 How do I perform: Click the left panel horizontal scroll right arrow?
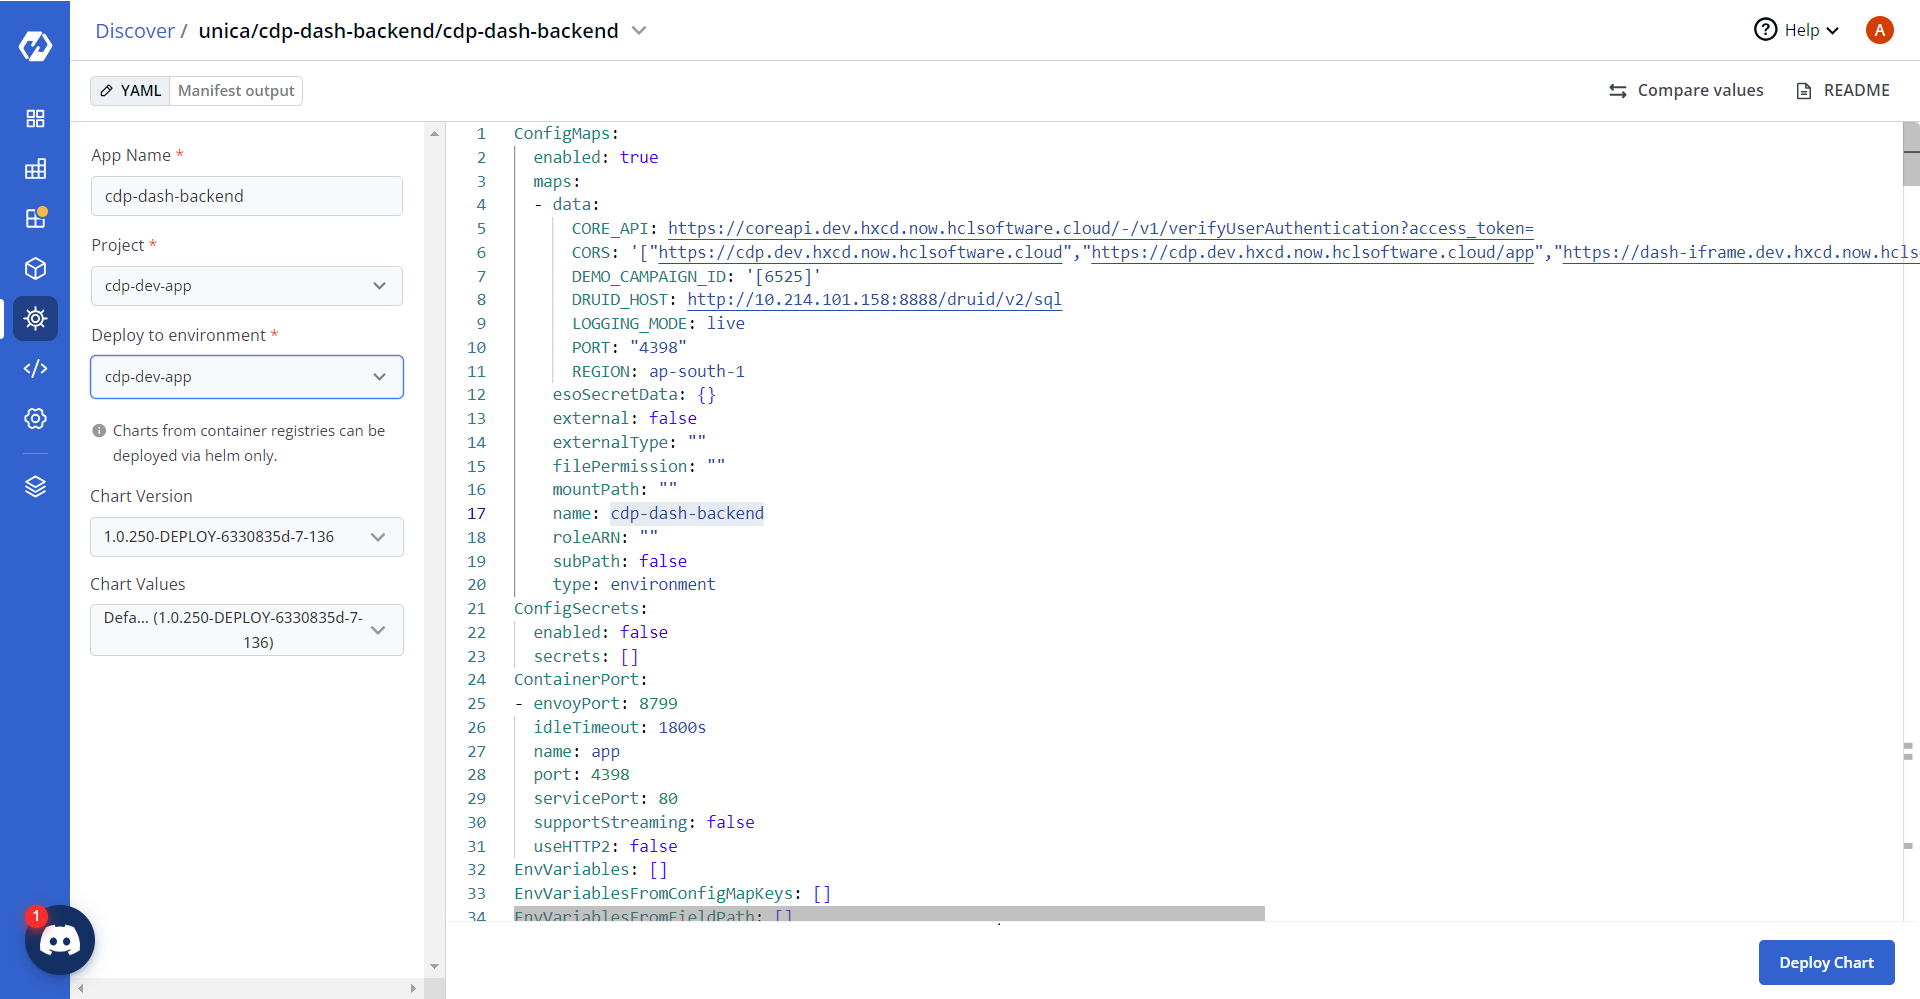[x=413, y=989]
